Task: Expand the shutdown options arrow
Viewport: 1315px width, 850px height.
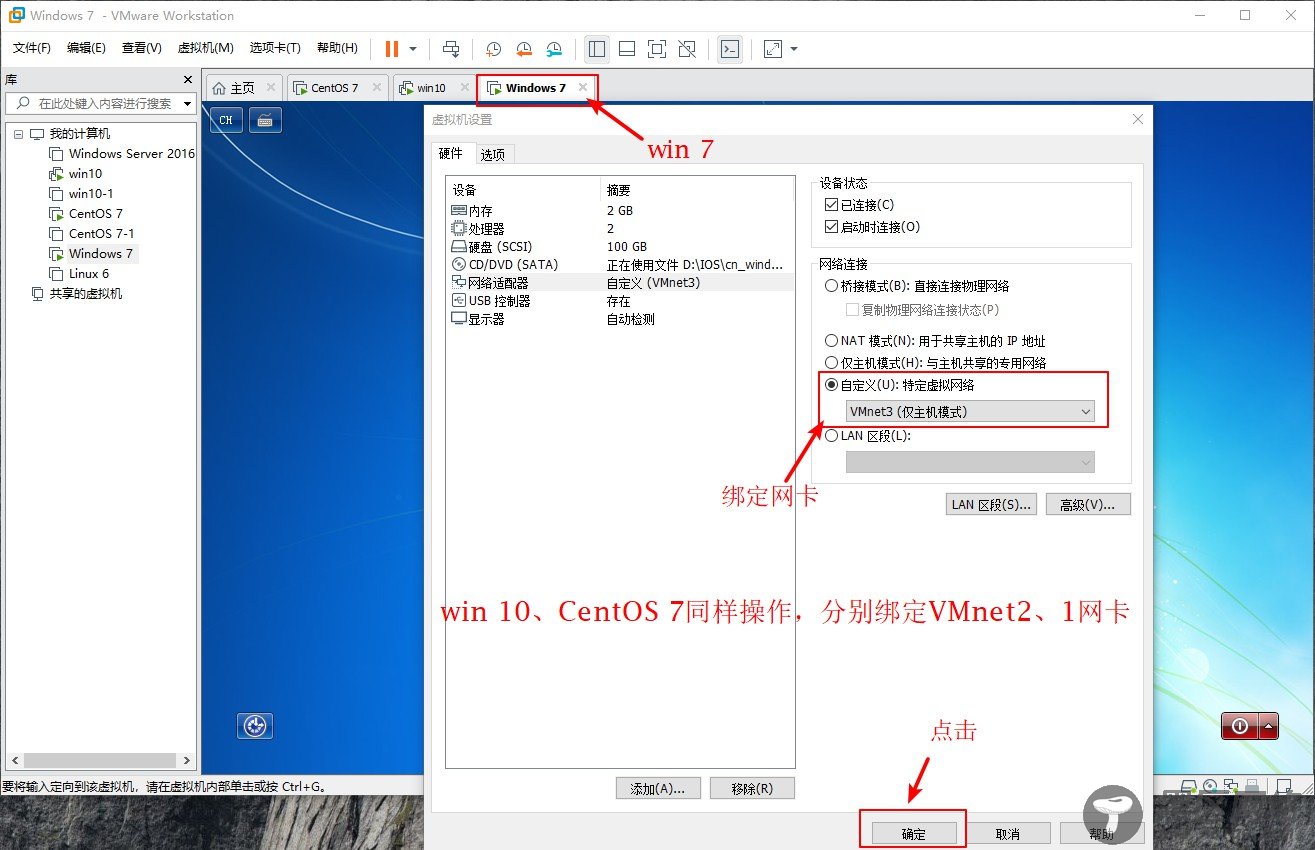Action: (x=1269, y=726)
